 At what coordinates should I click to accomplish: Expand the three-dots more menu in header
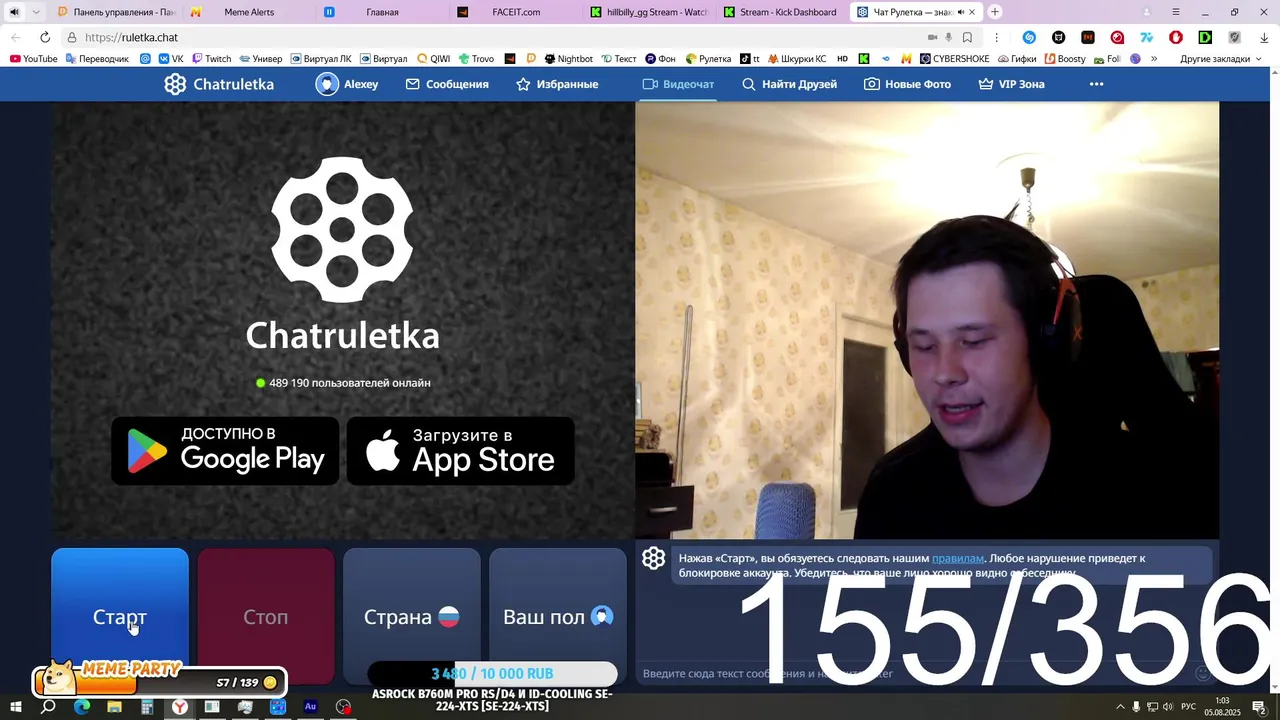click(x=1096, y=84)
